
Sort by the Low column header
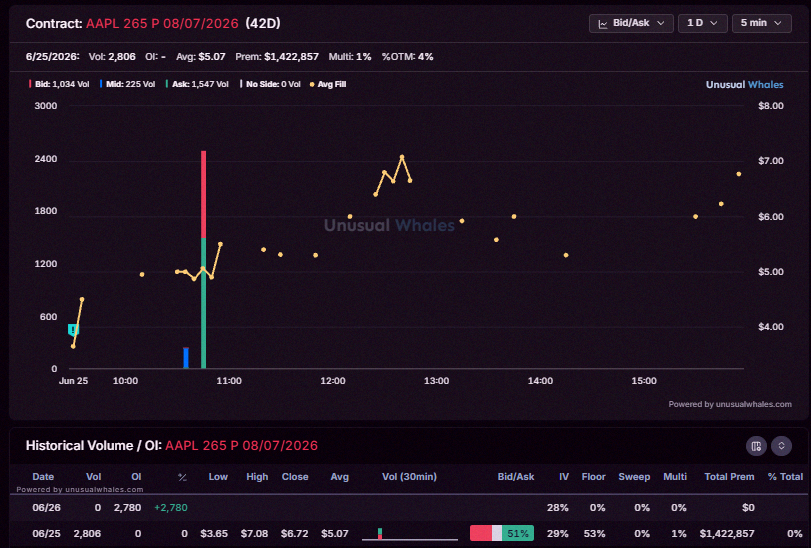(218, 477)
